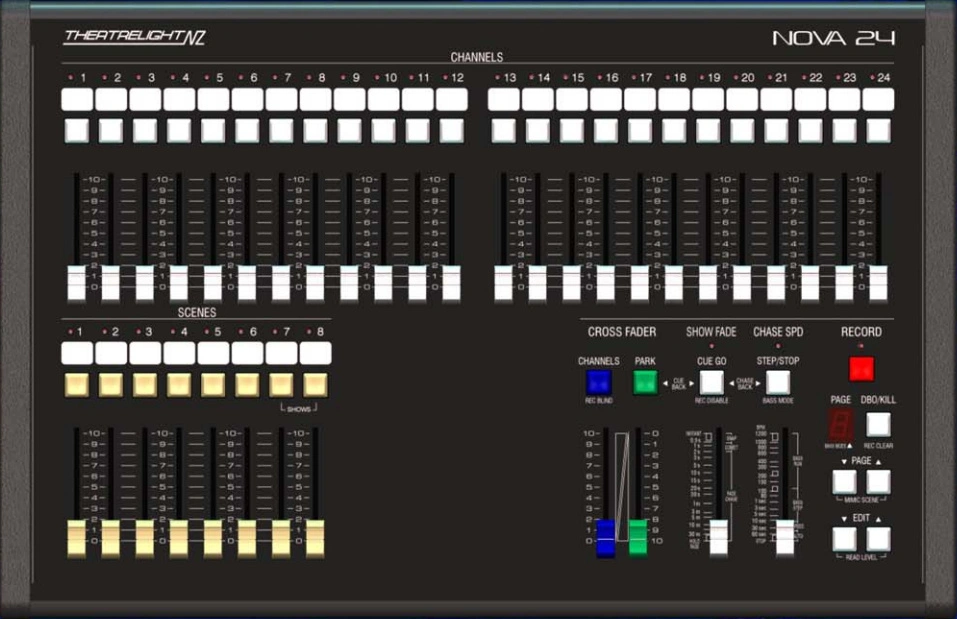Click the scene 4 white label strip
Viewport: 957px width, 619px height.
pyautogui.click(x=179, y=353)
